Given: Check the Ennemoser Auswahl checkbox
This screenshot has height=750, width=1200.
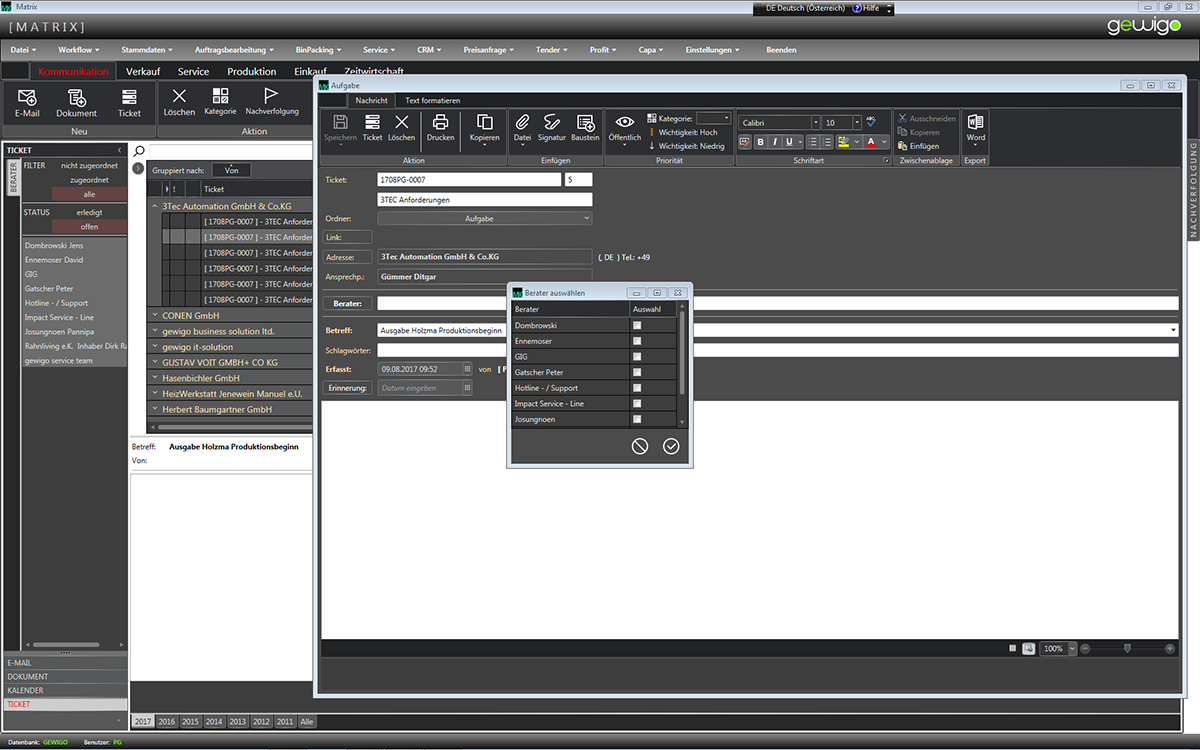Looking at the screenshot, I should tap(637, 341).
